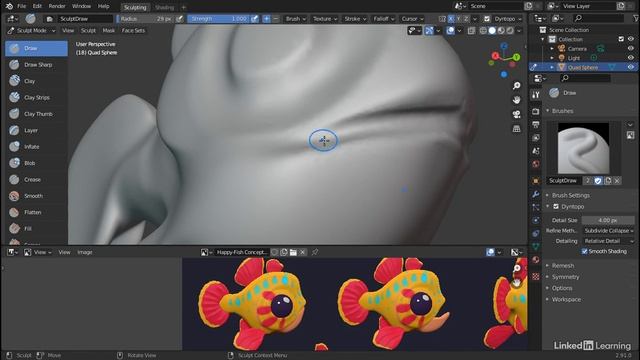Open the Mask menu
This screenshot has width=640, height=360.
(109, 31)
